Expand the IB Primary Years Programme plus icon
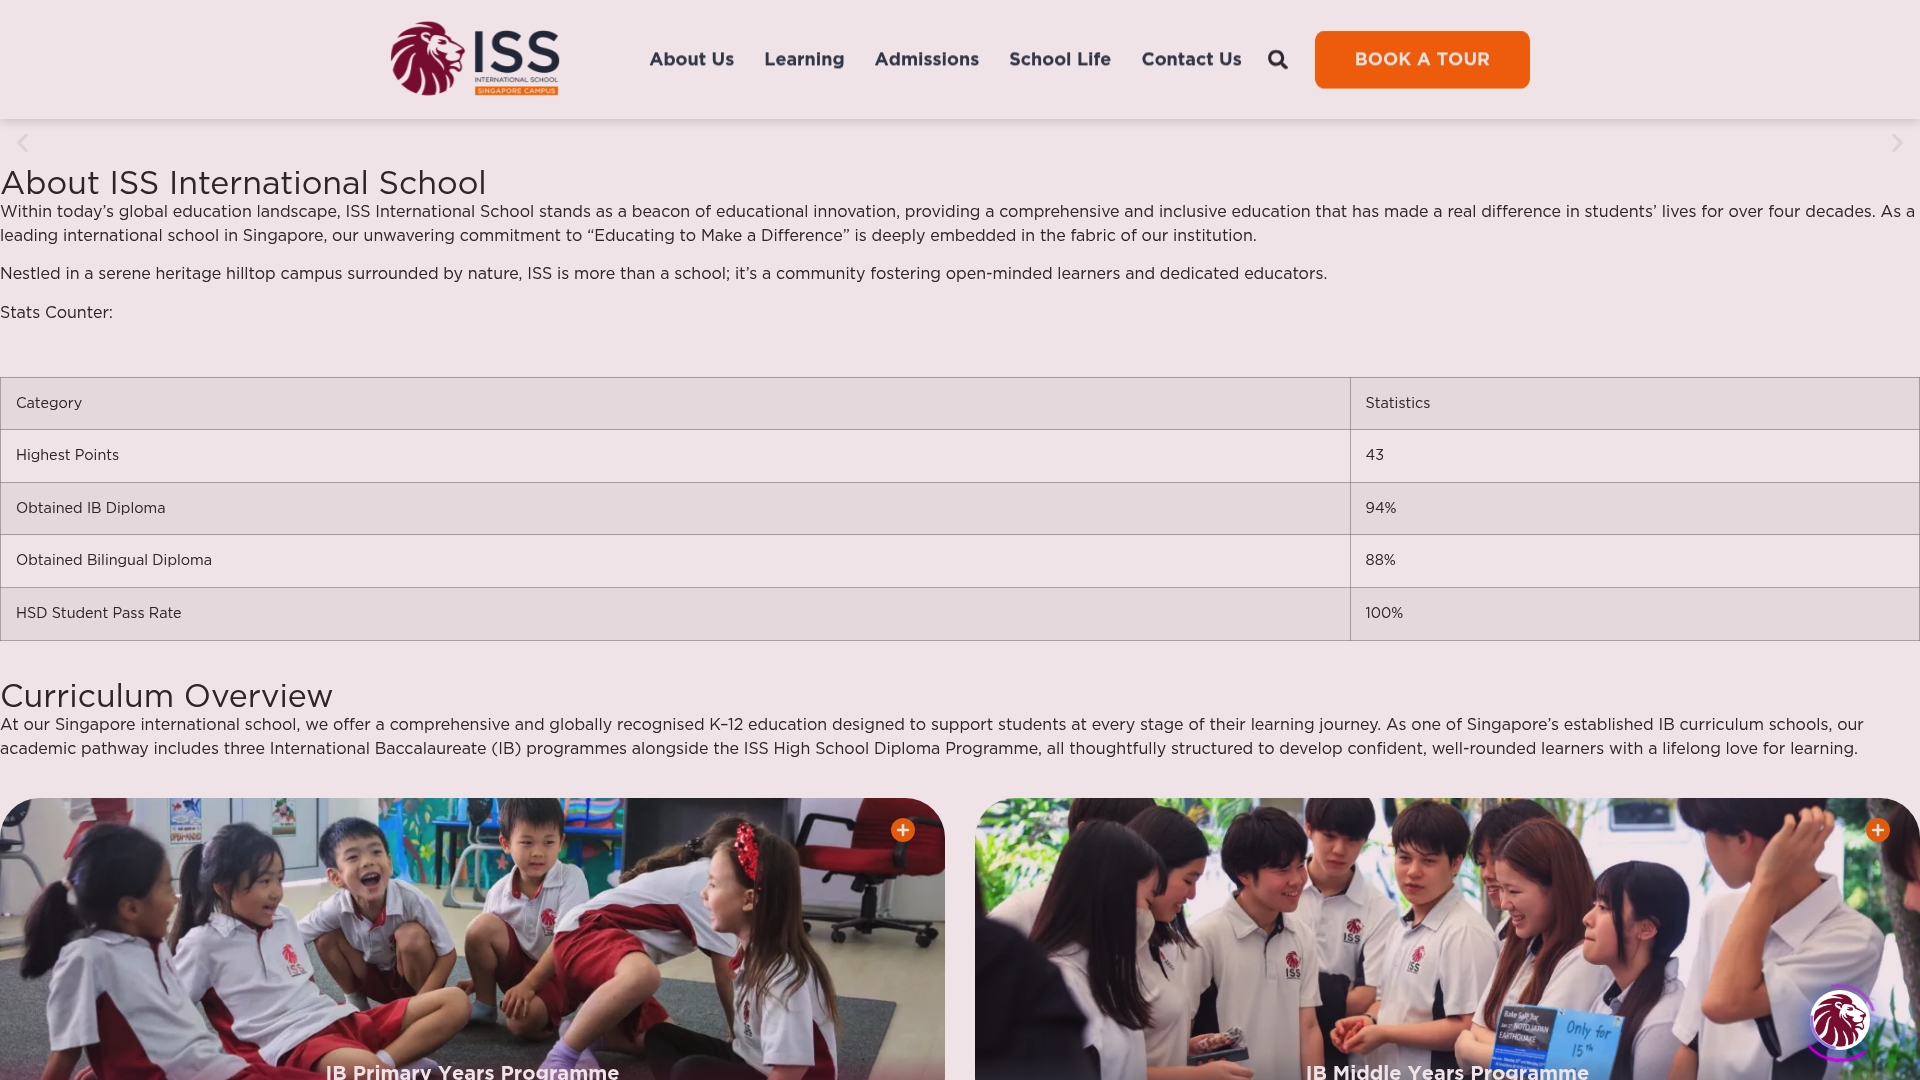The height and width of the screenshot is (1080, 1920). pos(903,830)
